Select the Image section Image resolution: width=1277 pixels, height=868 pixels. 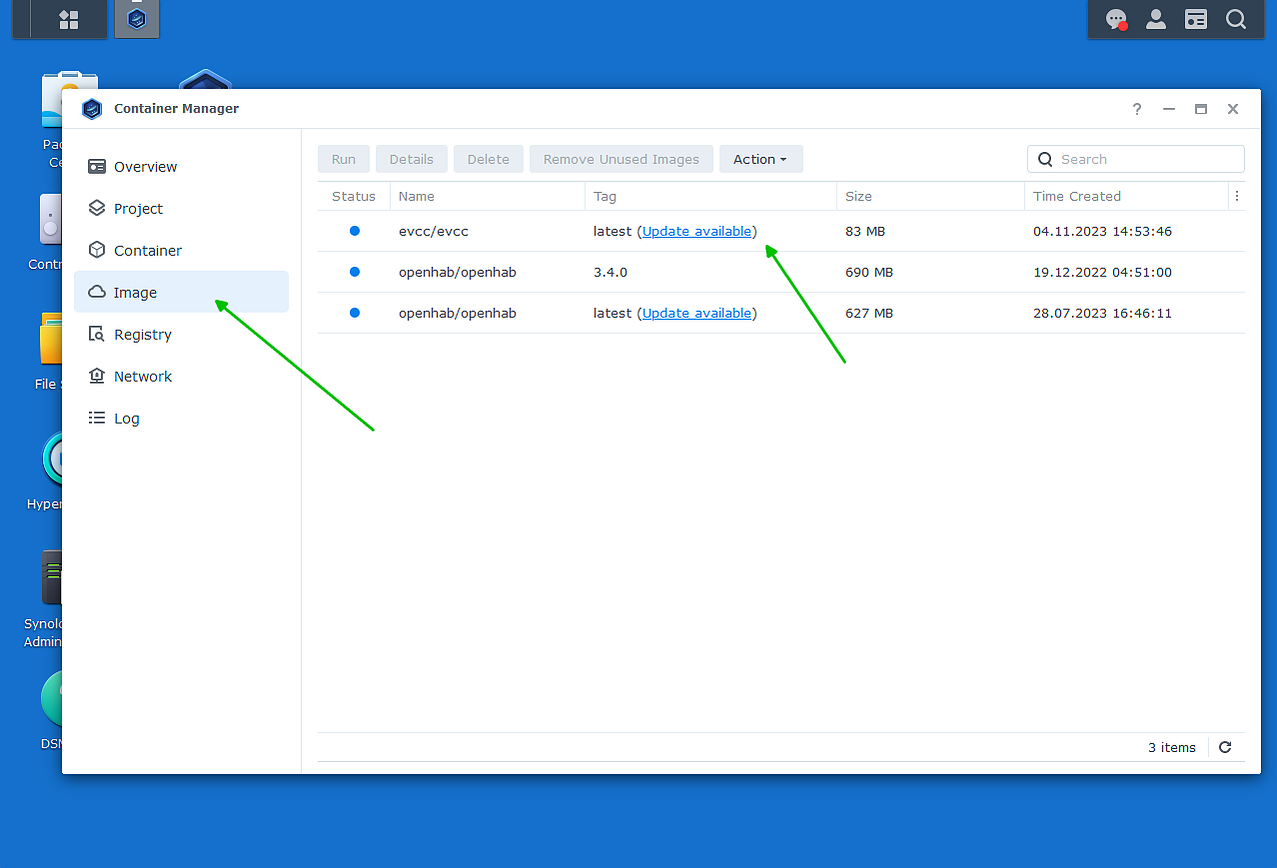click(x=181, y=292)
